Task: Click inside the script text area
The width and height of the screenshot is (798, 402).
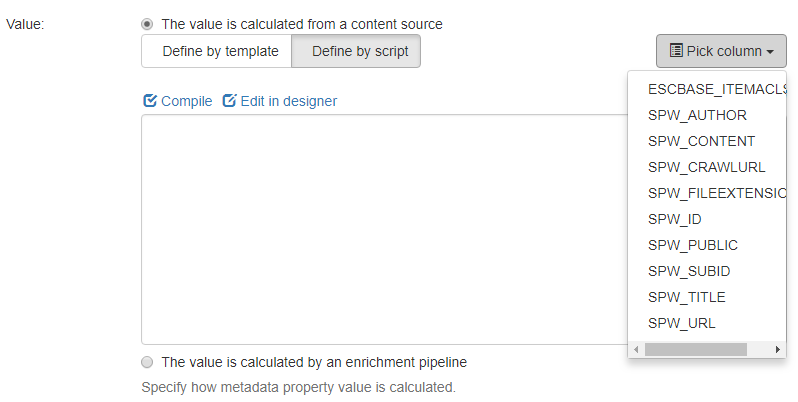Action: tap(380, 230)
